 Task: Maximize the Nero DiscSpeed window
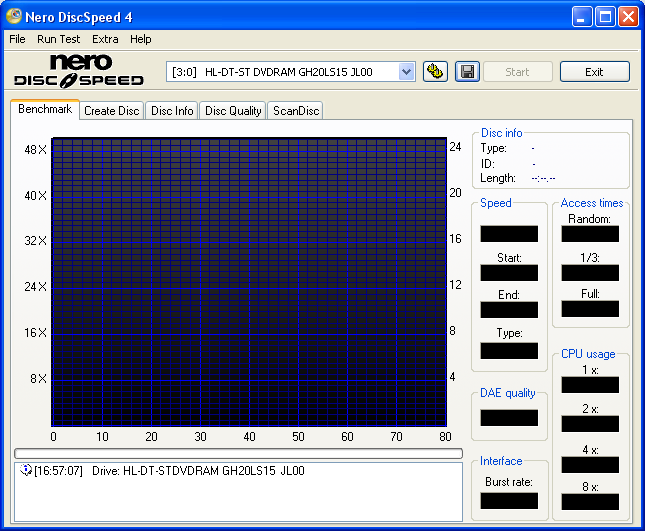pyautogui.click(x=605, y=16)
